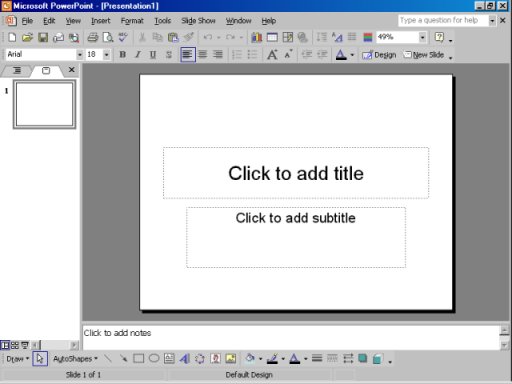Open the Slide Show menu
The width and height of the screenshot is (512, 384).
[x=198, y=21]
